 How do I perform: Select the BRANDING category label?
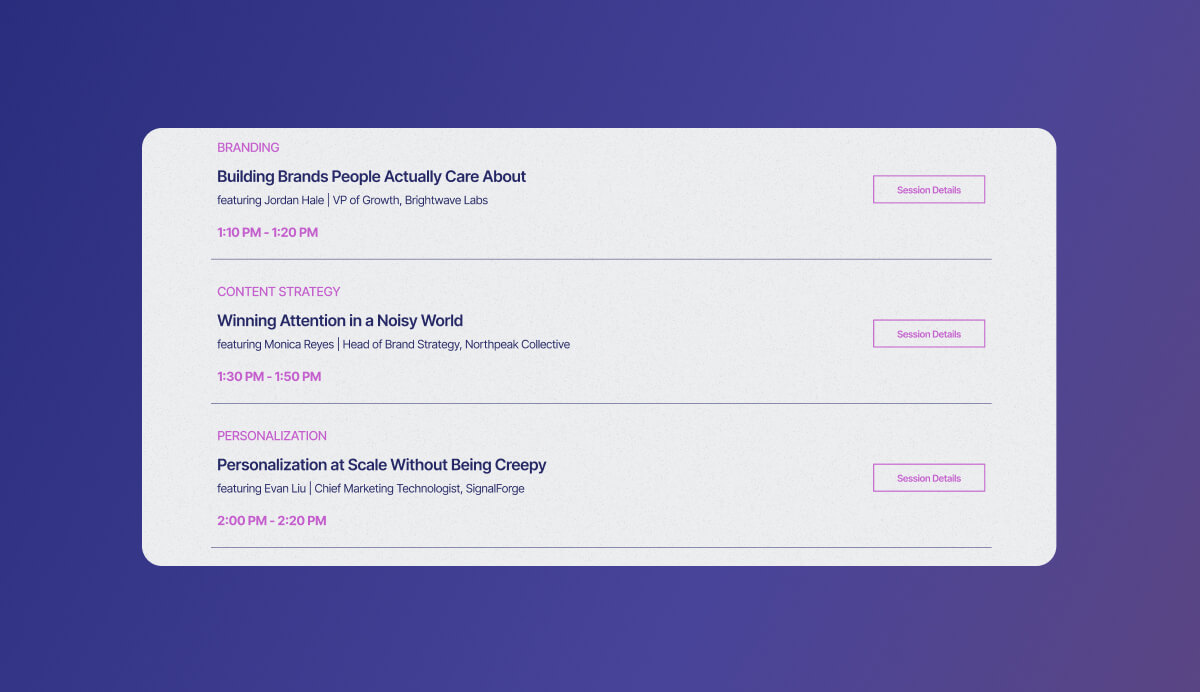(x=248, y=147)
